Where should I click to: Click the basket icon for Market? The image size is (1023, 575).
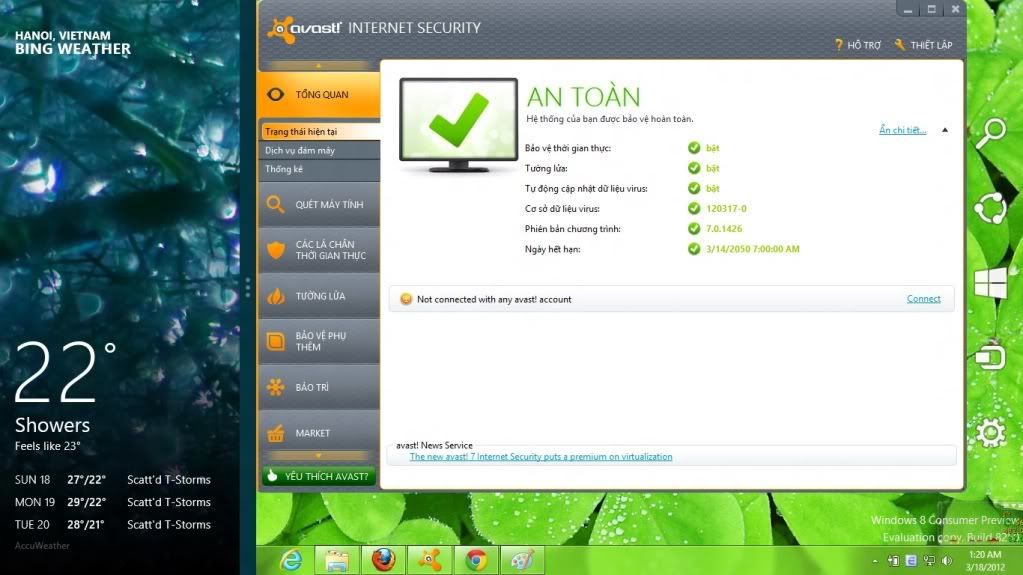coord(275,433)
